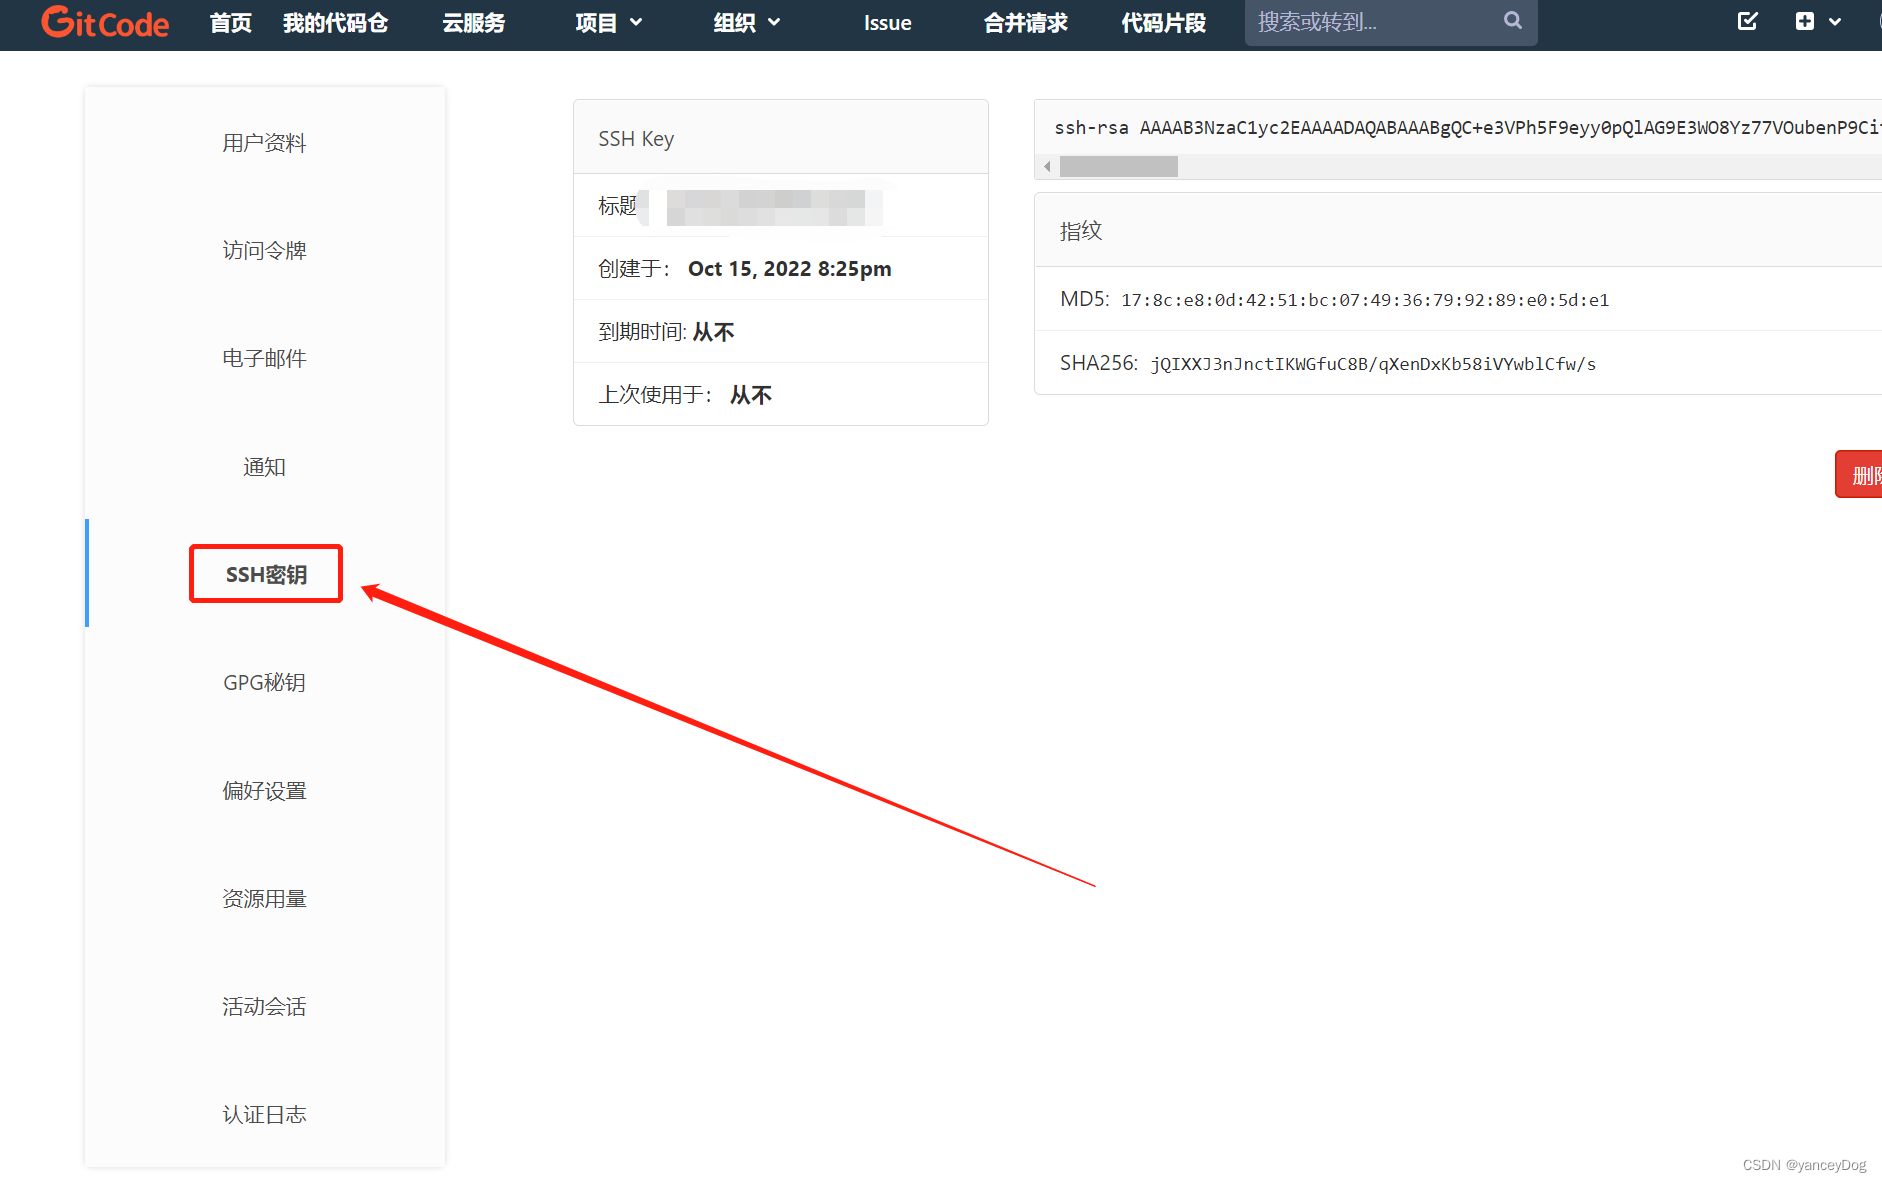Open 云服务 in the top navigation
The image size is (1882, 1182).
tap(473, 22)
